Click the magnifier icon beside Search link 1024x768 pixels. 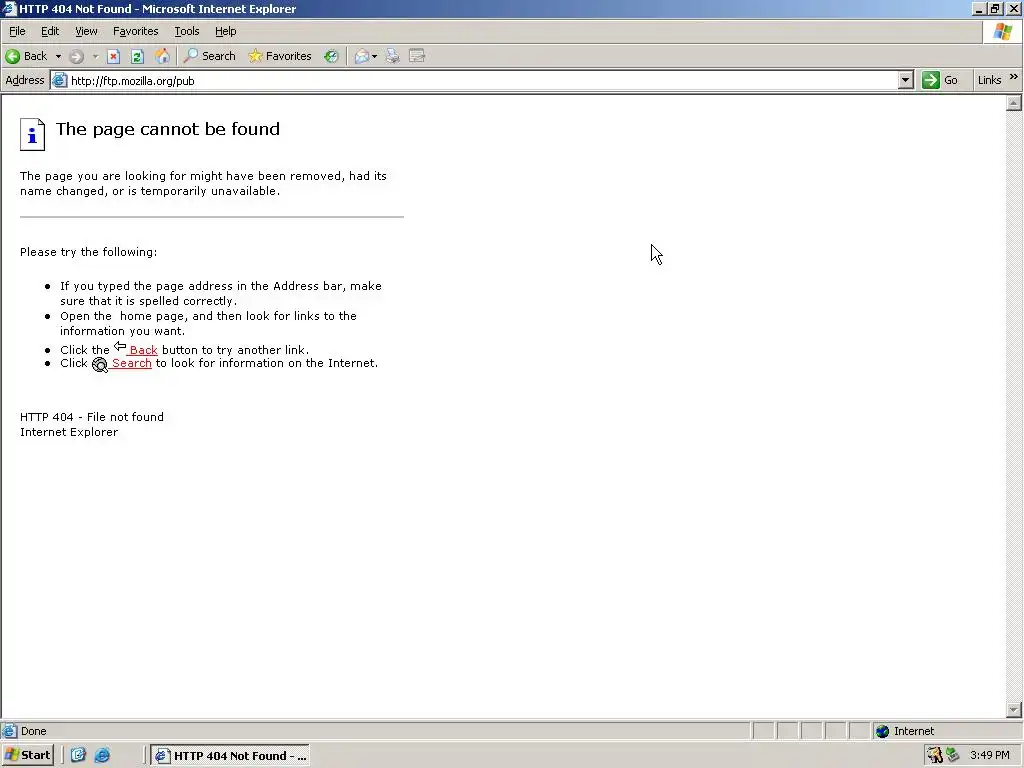[x=100, y=364]
